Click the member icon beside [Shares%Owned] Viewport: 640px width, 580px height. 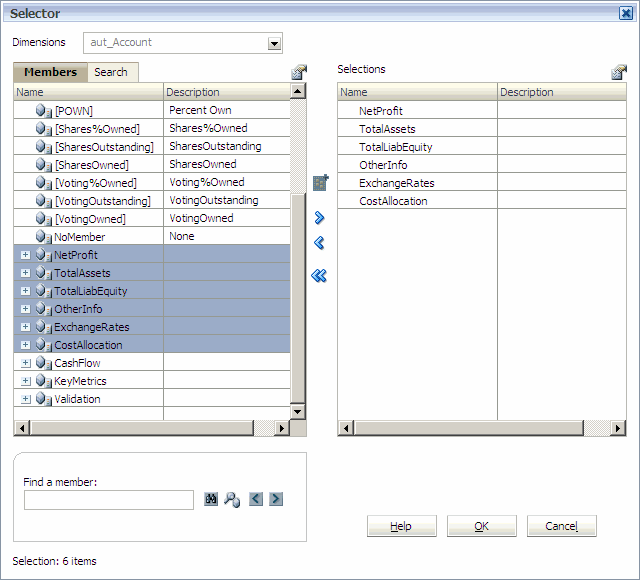(x=43, y=128)
